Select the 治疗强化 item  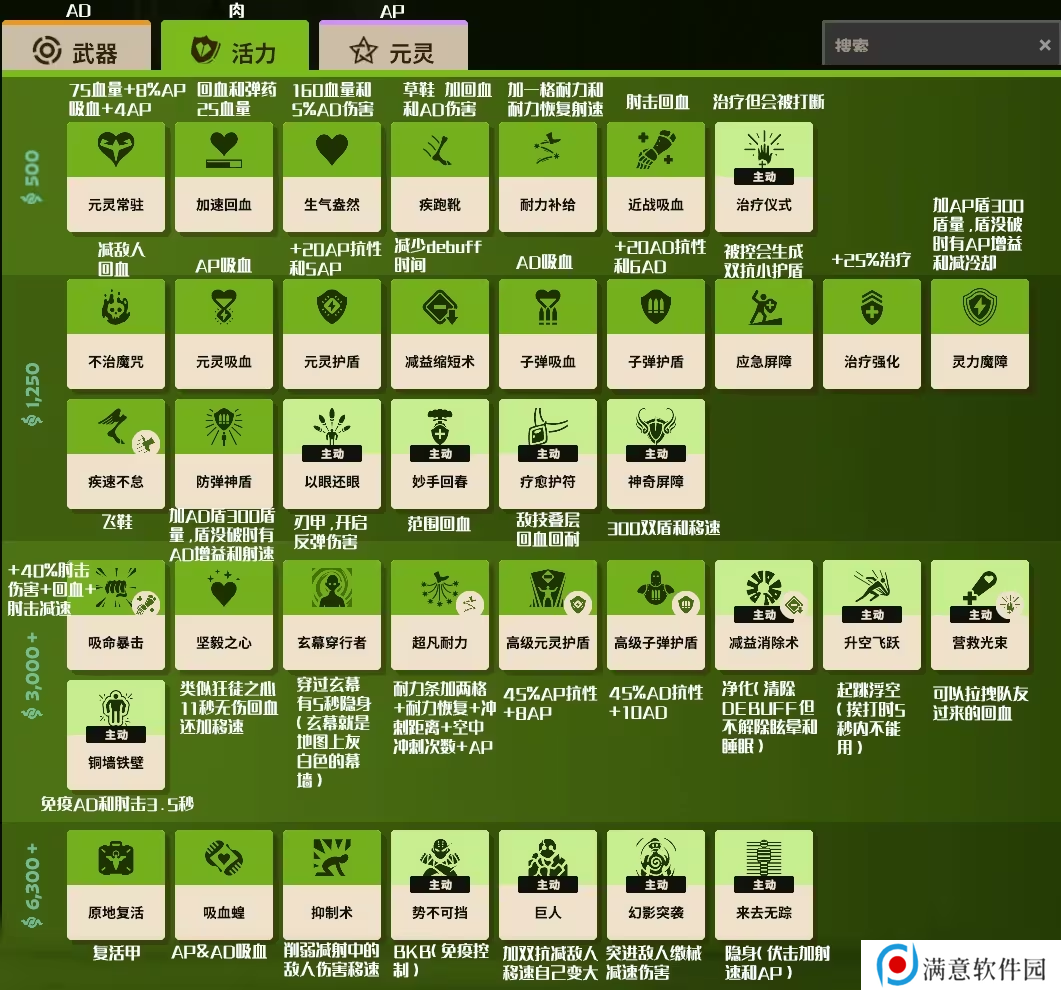pos(872,334)
